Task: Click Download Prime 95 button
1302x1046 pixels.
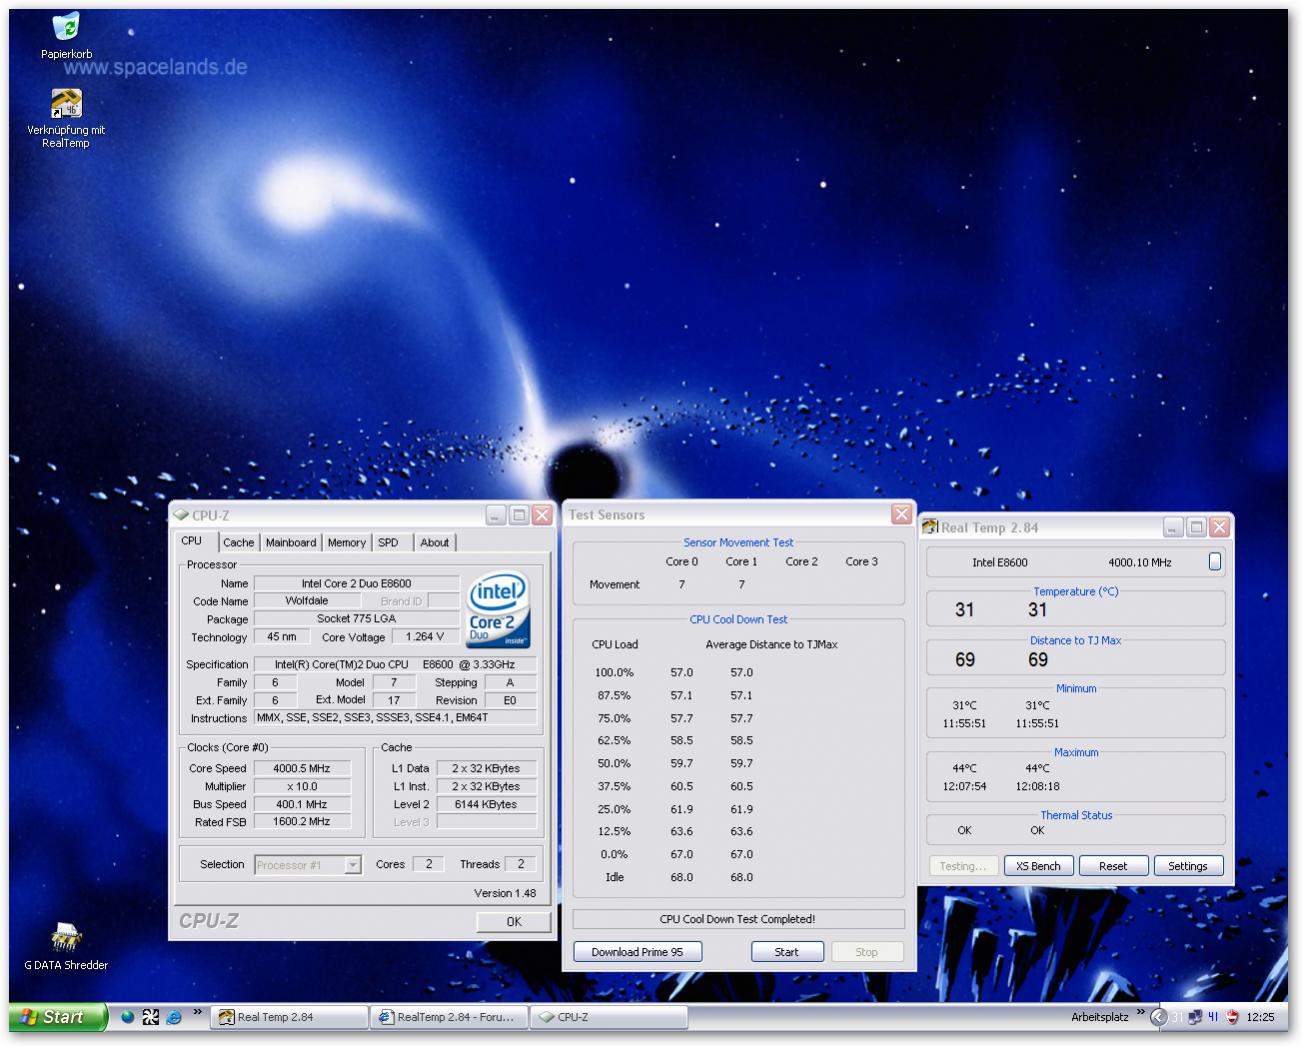Action: pyautogui.click(x=637, y=952)
